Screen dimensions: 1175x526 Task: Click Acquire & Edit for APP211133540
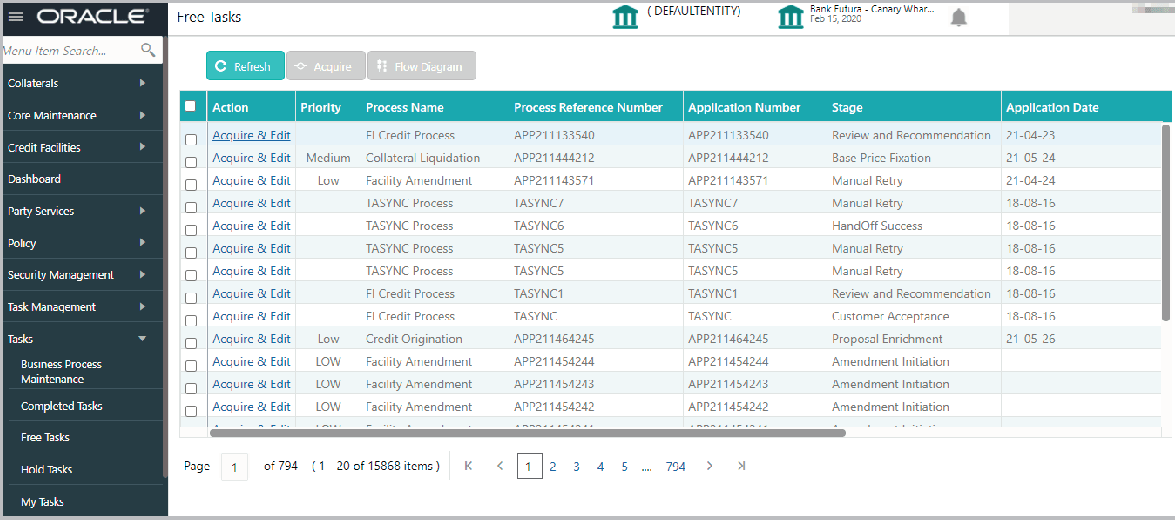(x=251, y=136)
